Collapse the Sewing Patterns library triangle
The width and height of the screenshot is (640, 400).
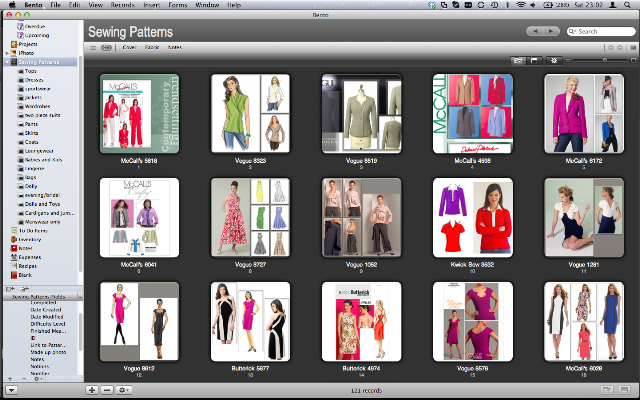7,62
